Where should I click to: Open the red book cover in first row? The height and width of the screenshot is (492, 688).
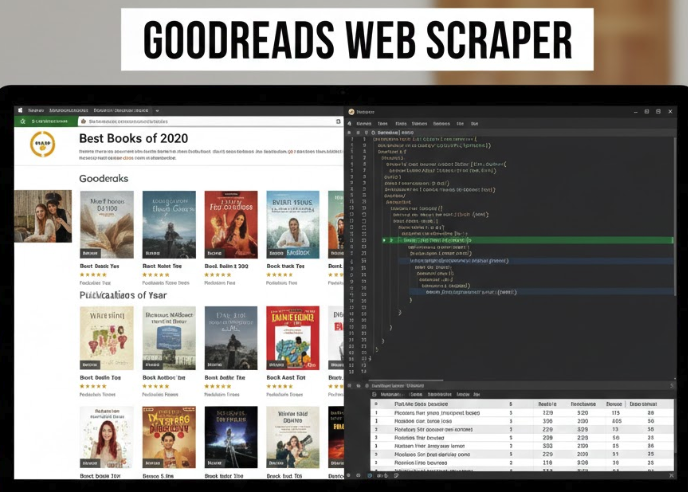coord(230,225)
